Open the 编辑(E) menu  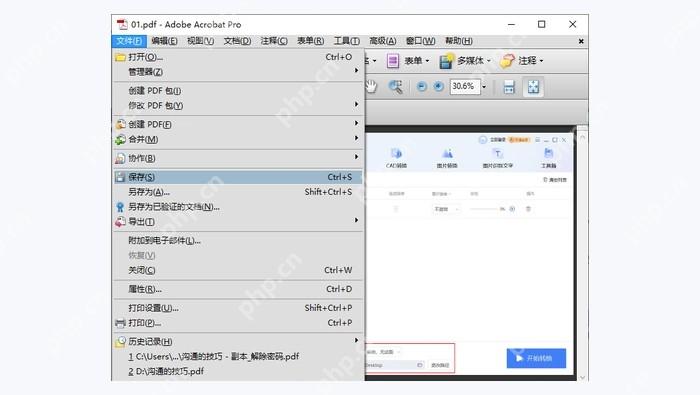tap(164, 41)
